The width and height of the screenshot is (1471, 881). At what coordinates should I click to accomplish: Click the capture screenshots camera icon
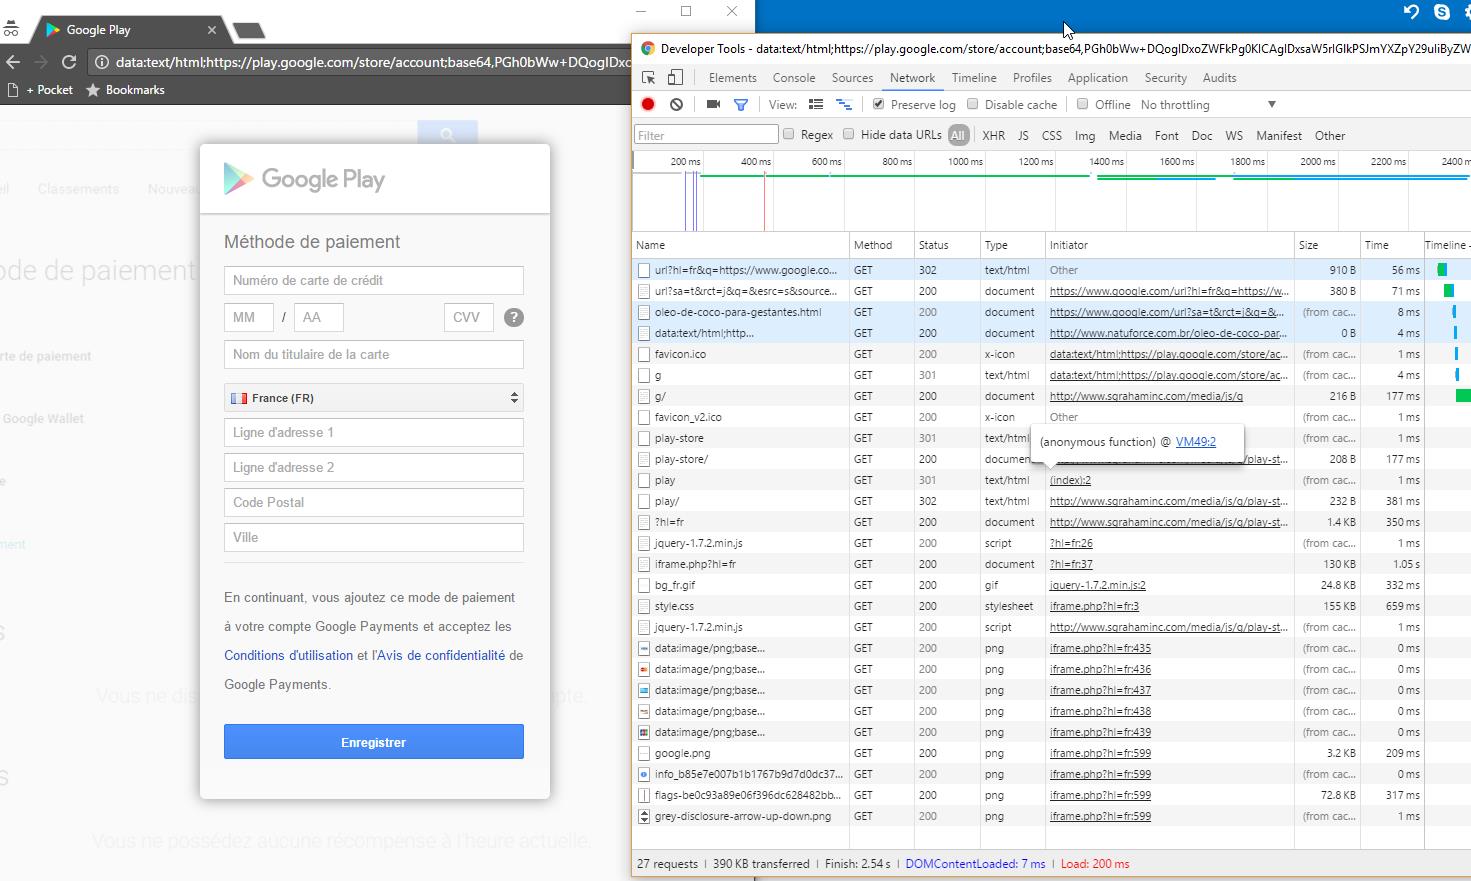[x=713, y=104]
